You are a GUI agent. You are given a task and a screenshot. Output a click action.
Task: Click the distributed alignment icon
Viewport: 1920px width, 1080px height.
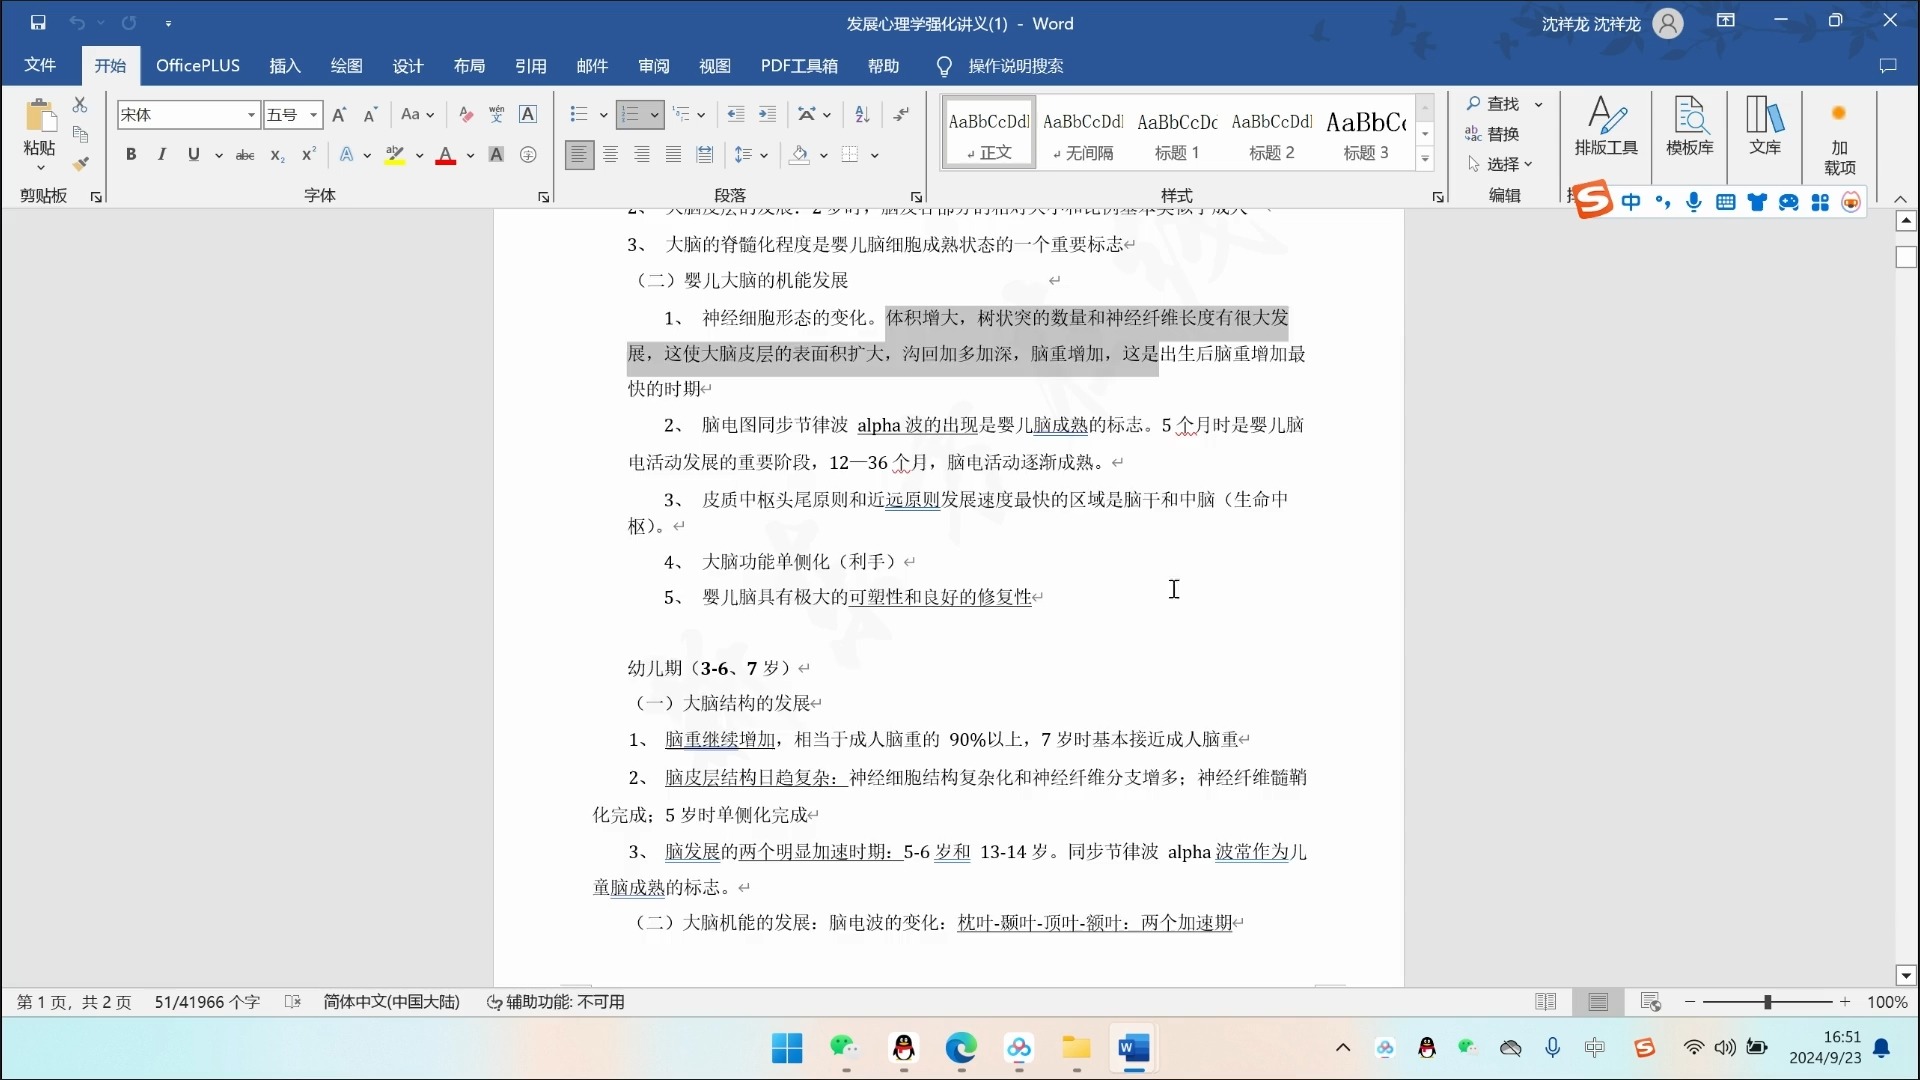[x=705, y=154]
